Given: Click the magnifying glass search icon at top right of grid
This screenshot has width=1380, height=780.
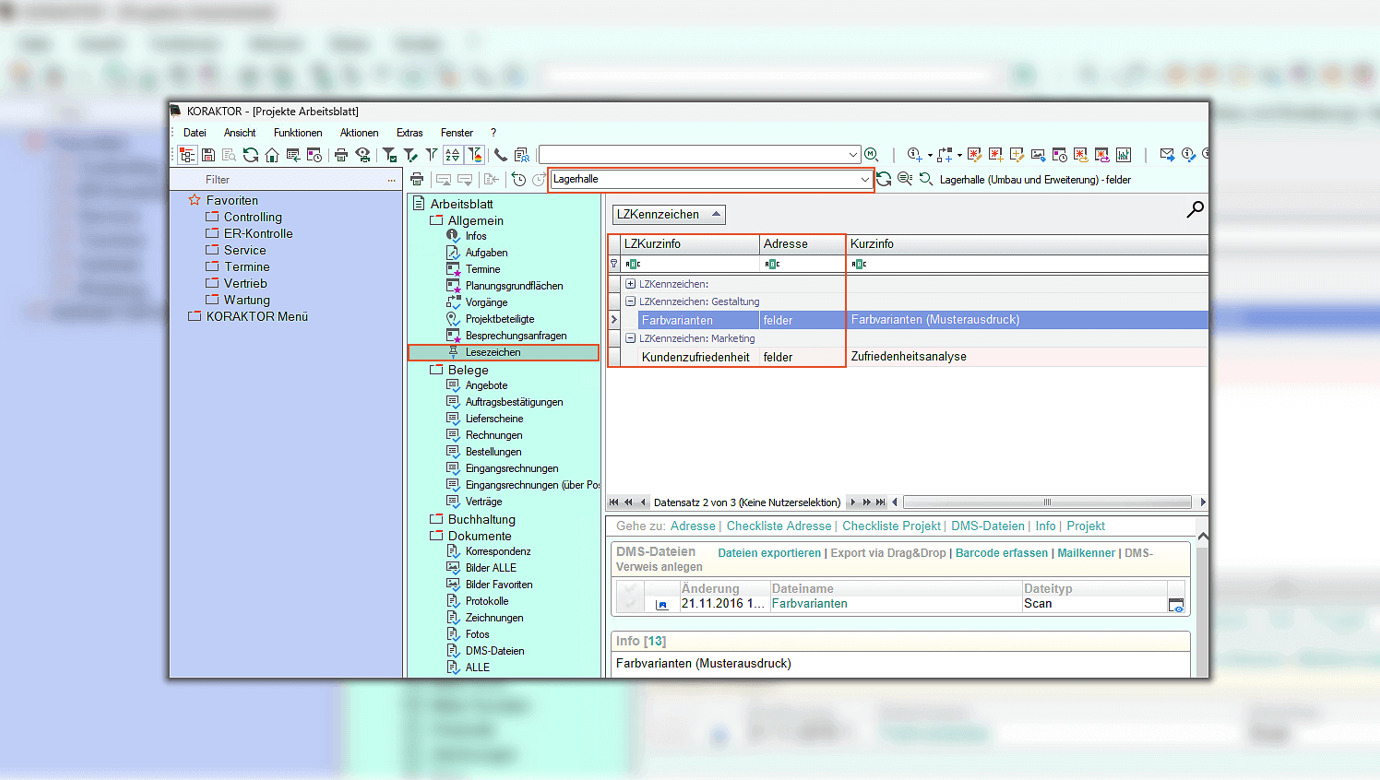Looking at the screenshot, I should 1194,210.
